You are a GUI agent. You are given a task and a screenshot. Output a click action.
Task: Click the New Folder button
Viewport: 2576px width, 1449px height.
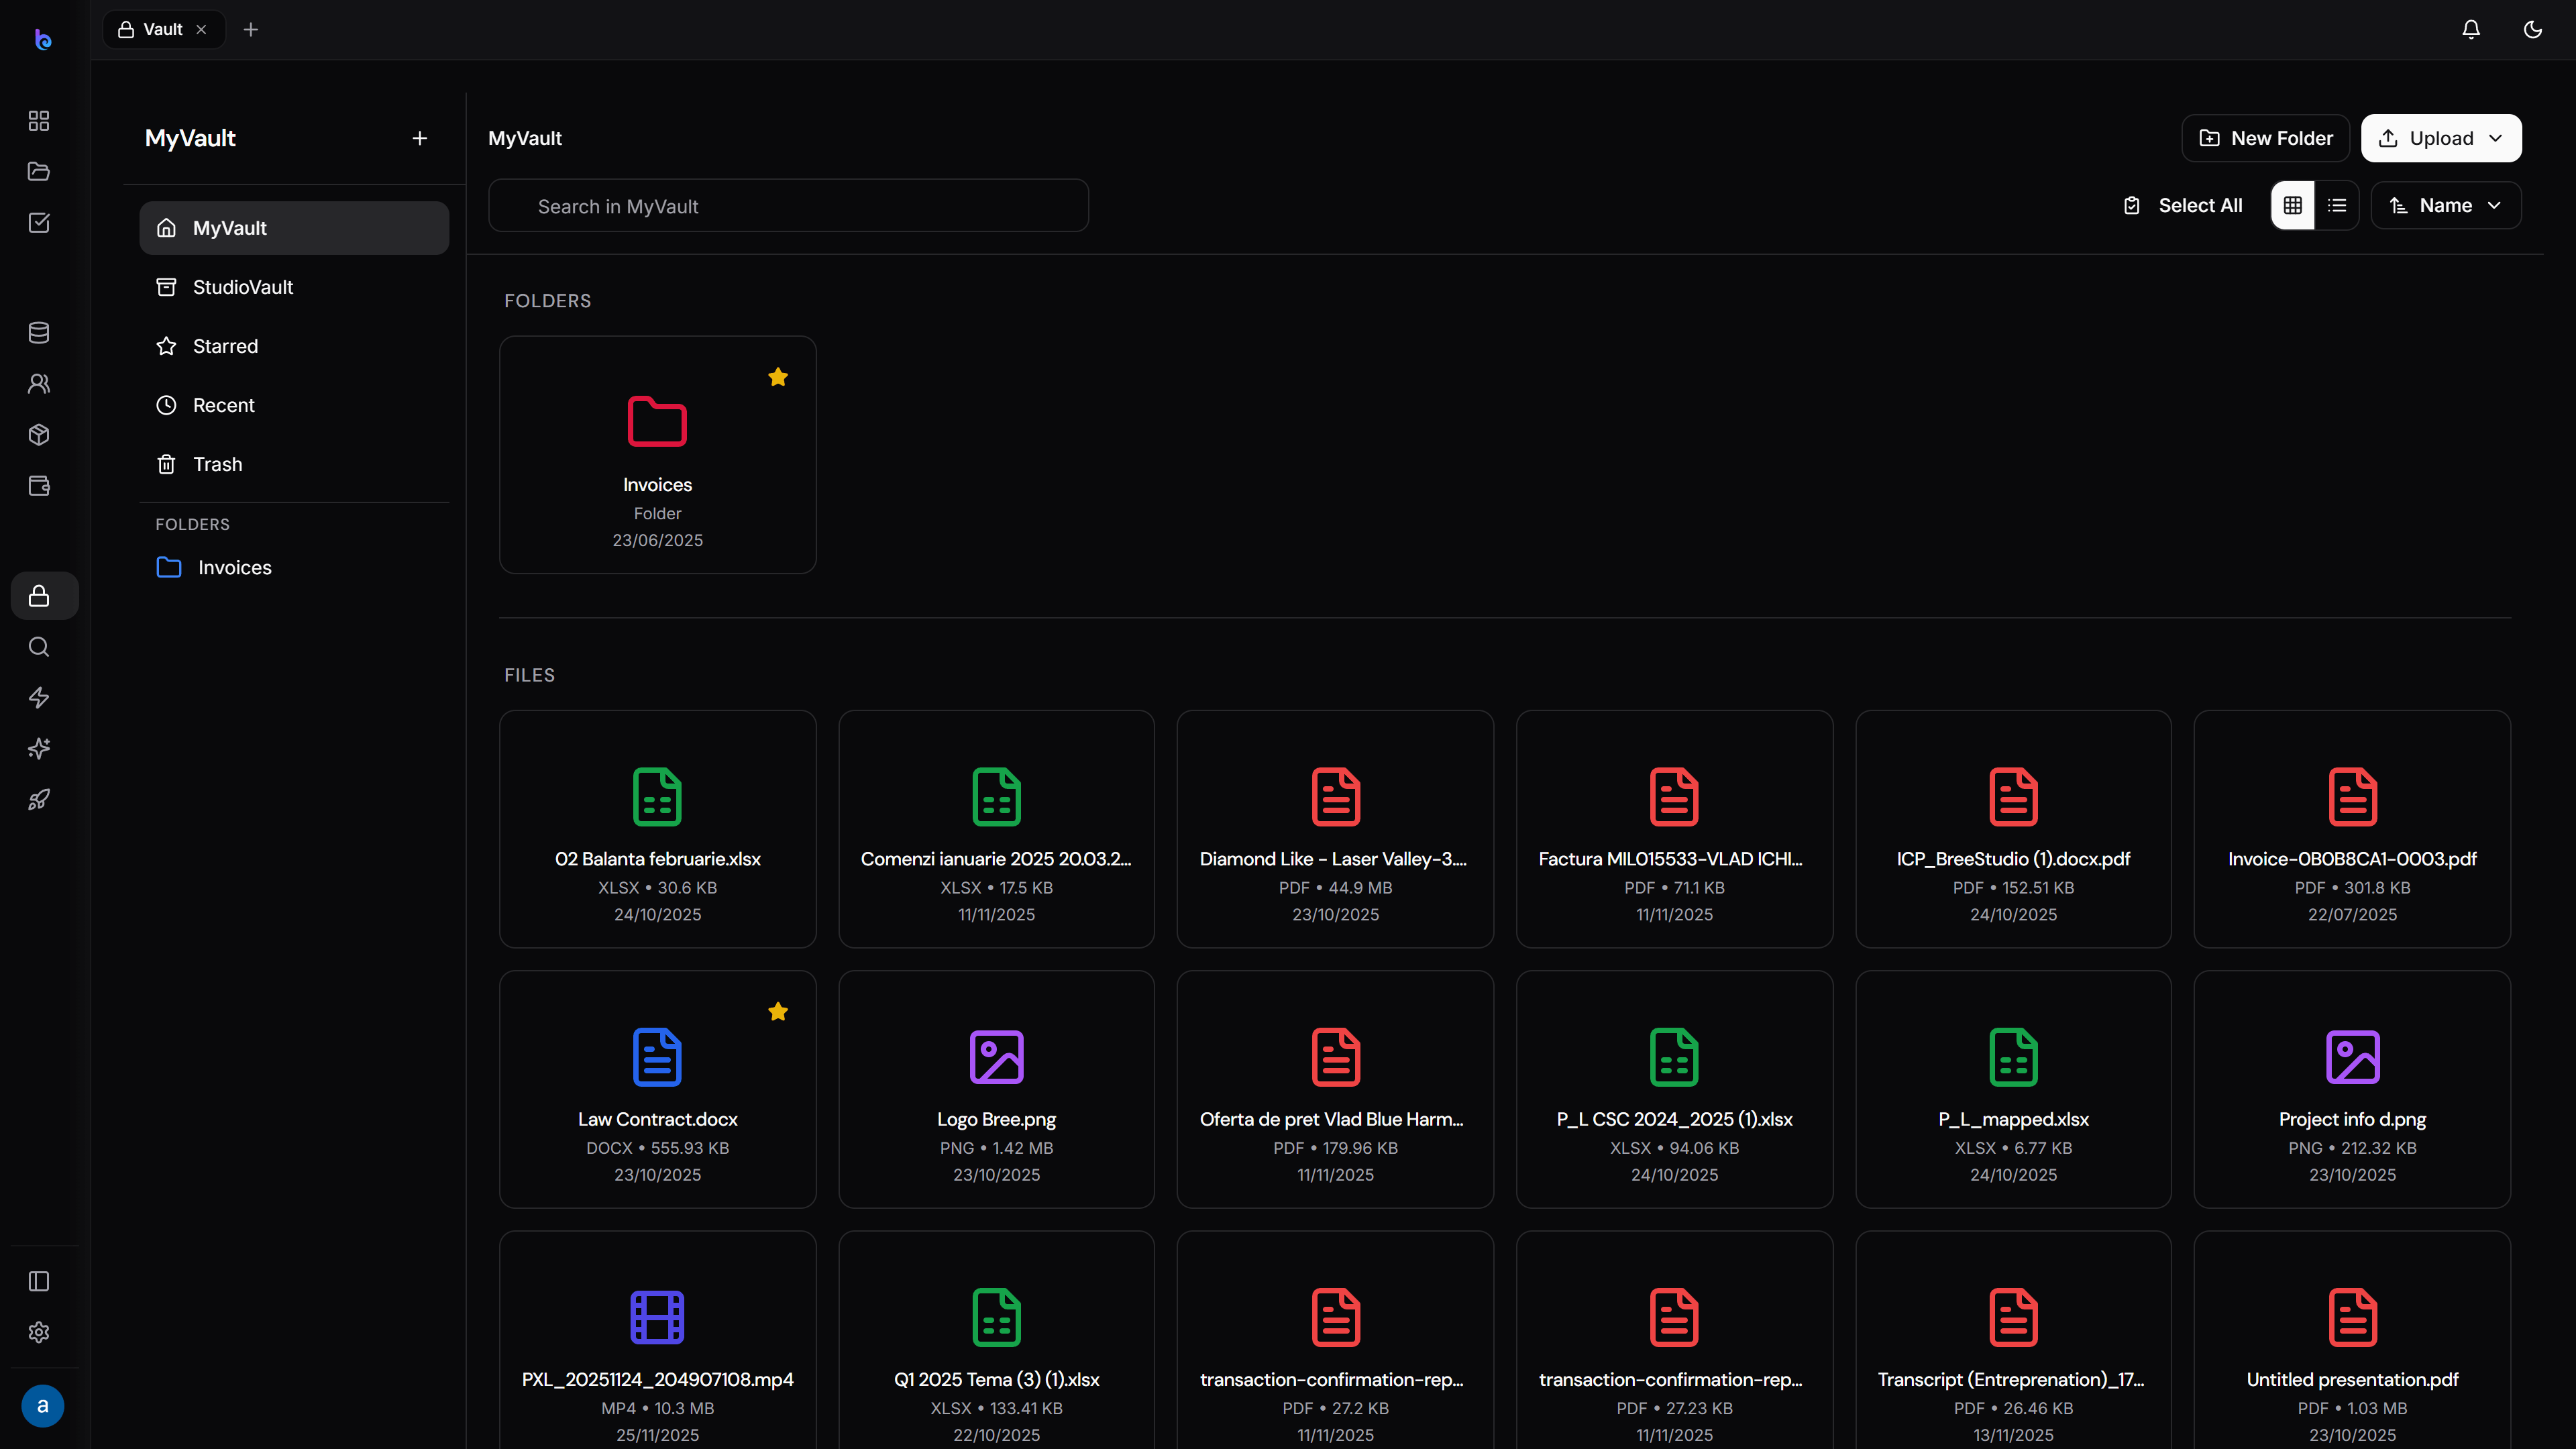point(2266,138)
